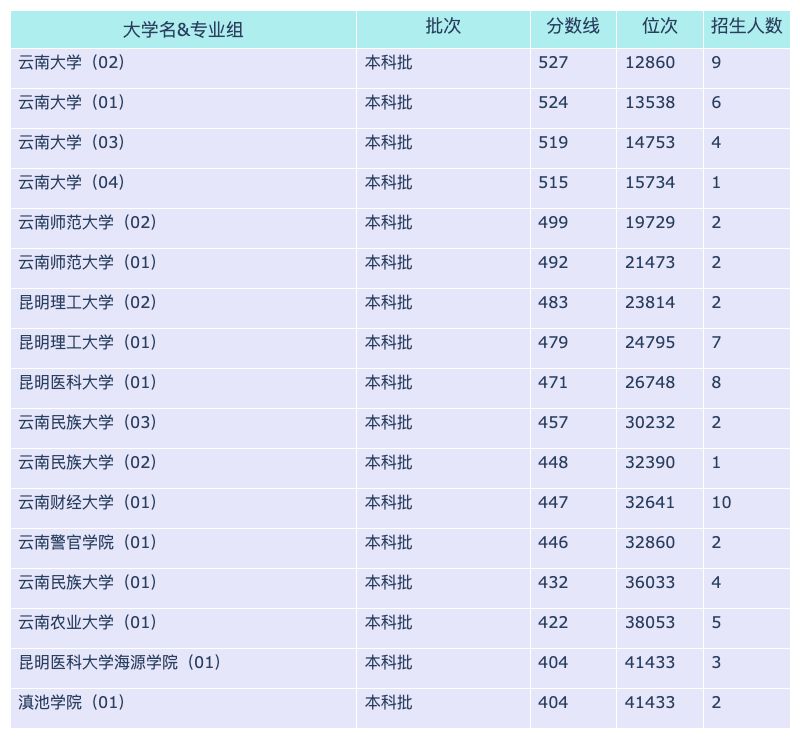Select the 云南大学（02）row name
This screenshot has width=800, height=740.
click(x=71, y=62)
